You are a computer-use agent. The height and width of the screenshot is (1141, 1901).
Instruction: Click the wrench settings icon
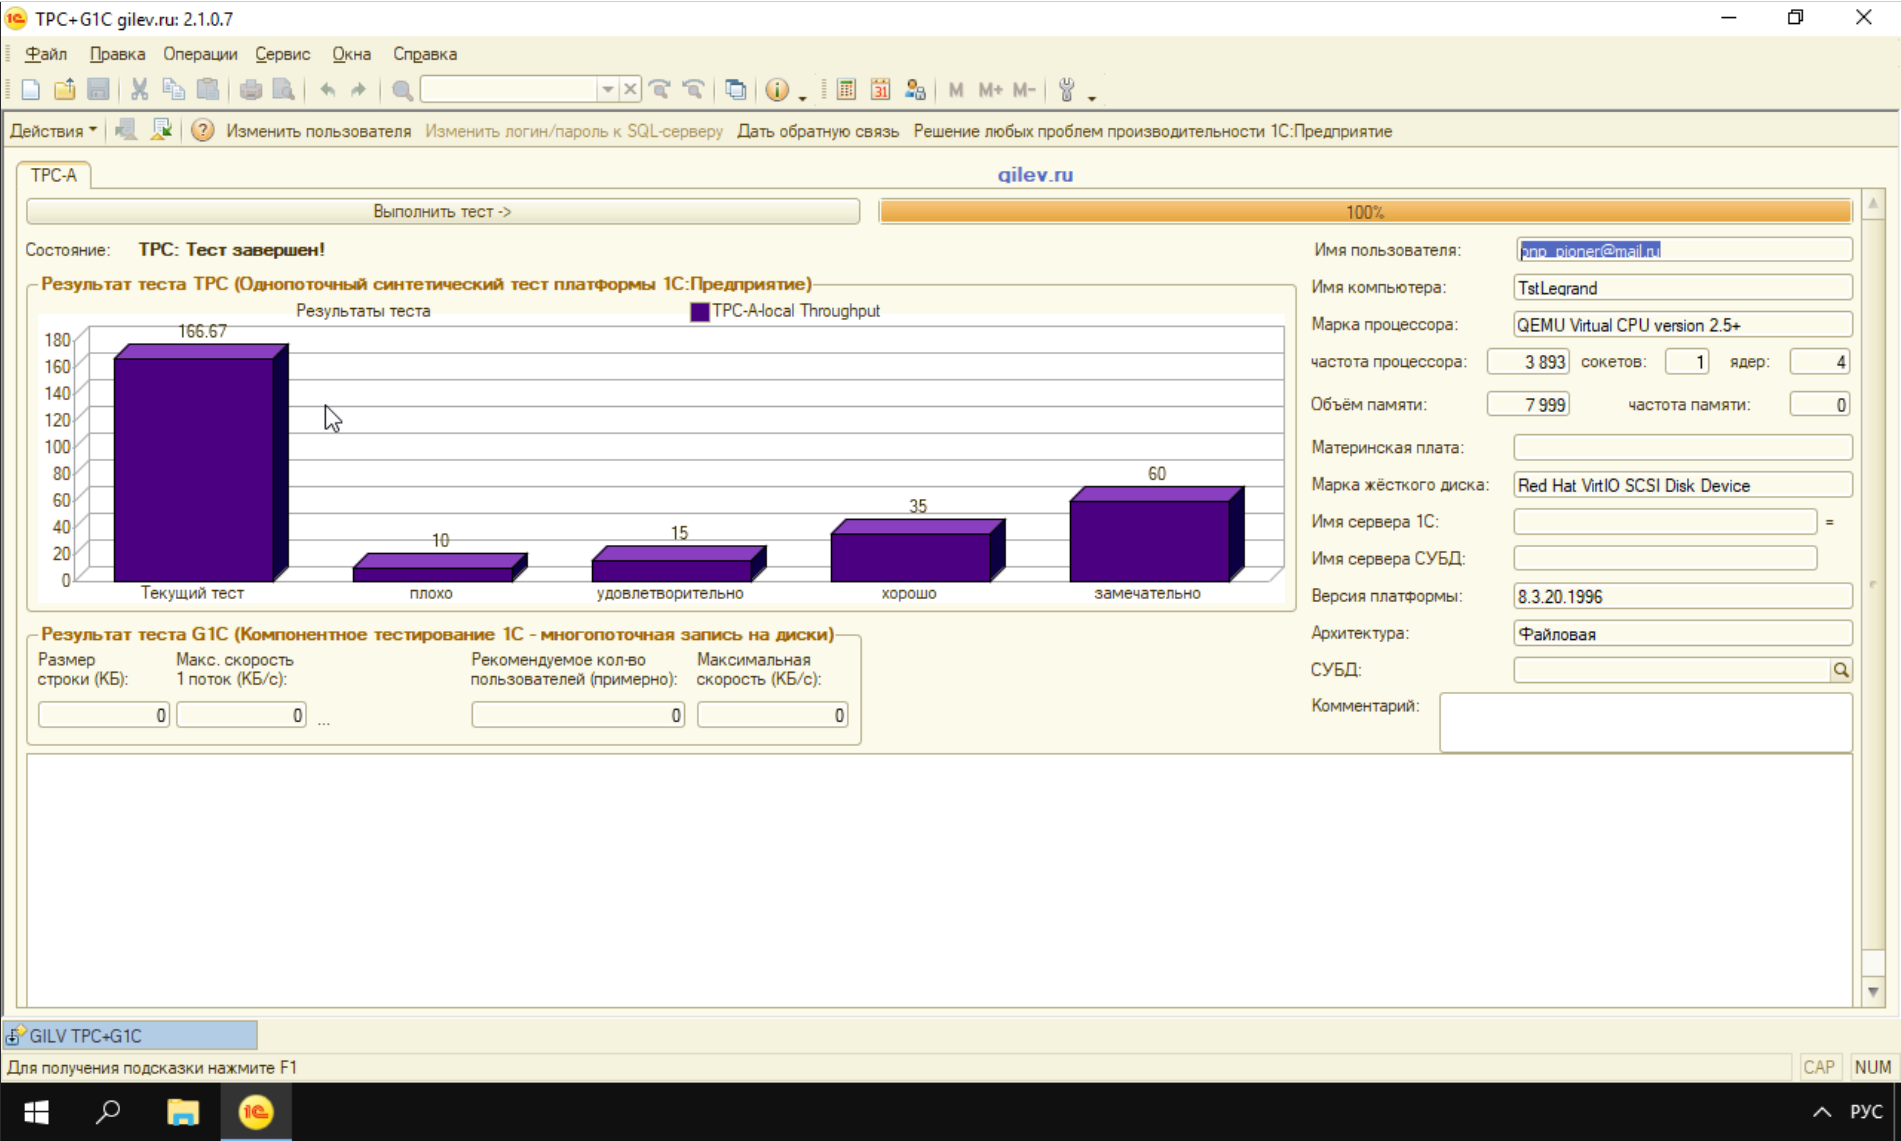pos(1067,90)
